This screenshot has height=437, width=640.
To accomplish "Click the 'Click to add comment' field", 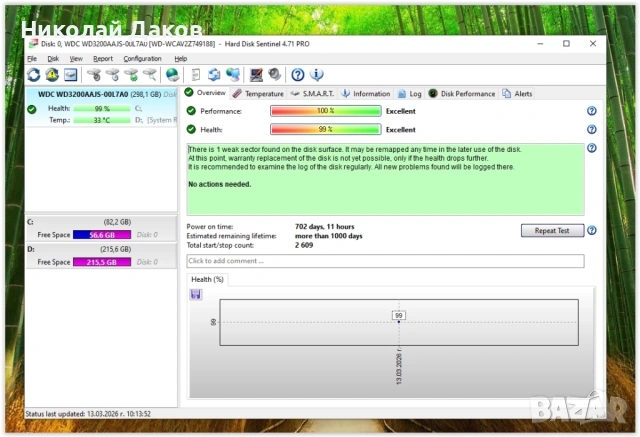I will pos(385,261).
